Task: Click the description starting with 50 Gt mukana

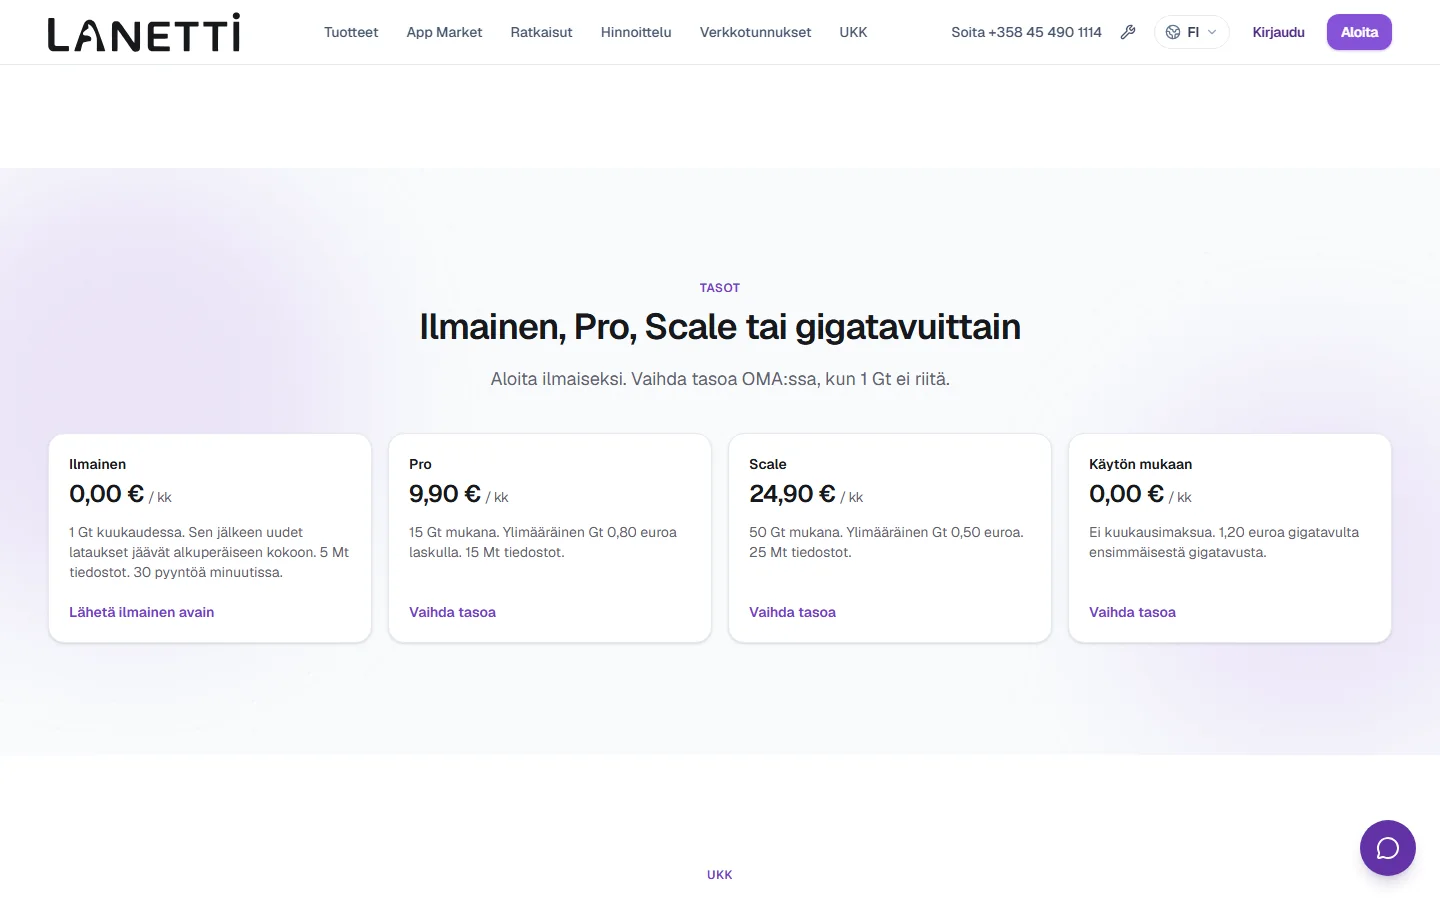Action: [x=886, y=542]
